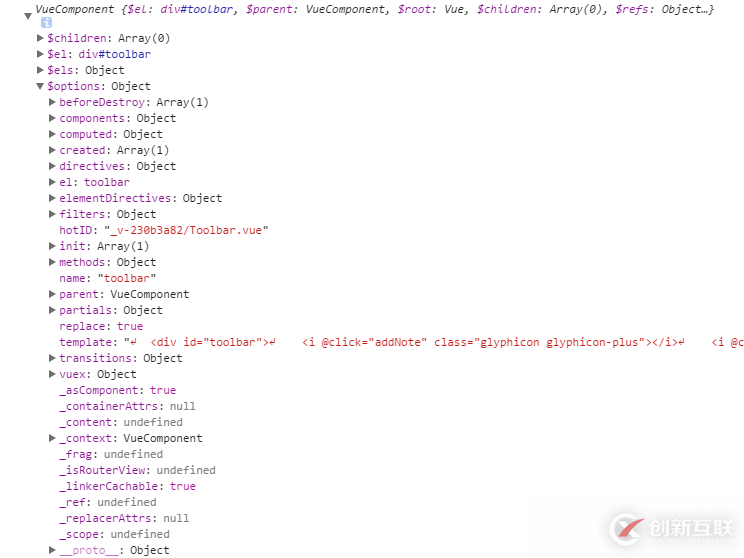Expand the partials Object property
Screen dimensions: 744x558
coord(52,310)
